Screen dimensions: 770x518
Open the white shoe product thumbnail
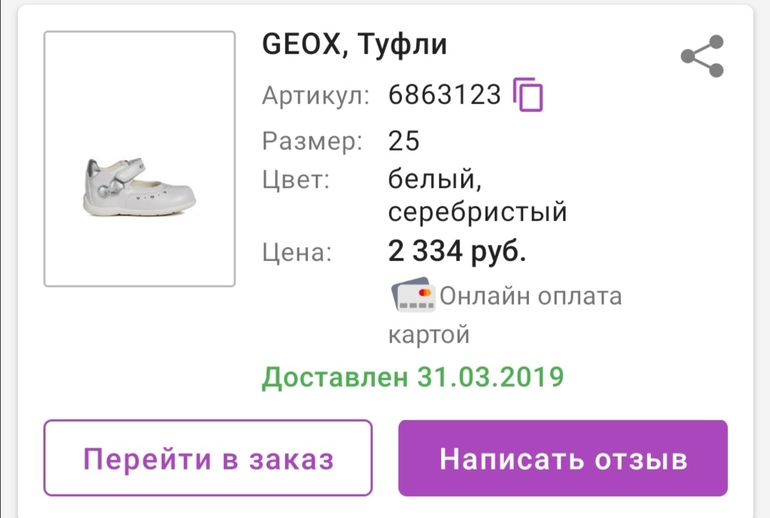pos(139,159)
